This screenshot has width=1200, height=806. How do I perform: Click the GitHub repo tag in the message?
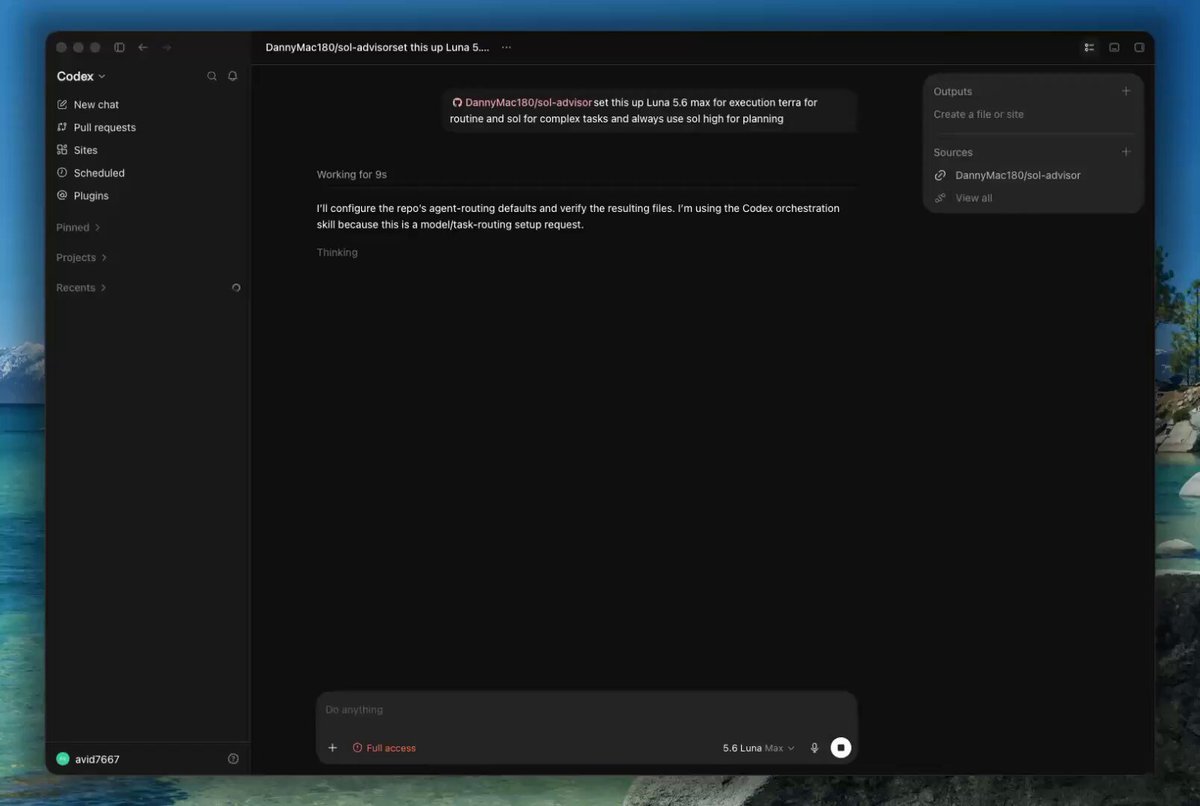[x=522, y=102]
